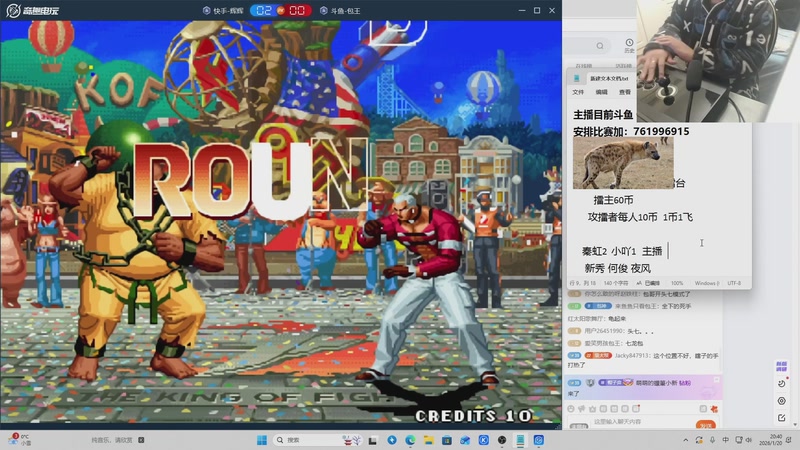Click the number 761996915 in notepad
Viewport: 800px width, 450px height.
coord(661,132)
